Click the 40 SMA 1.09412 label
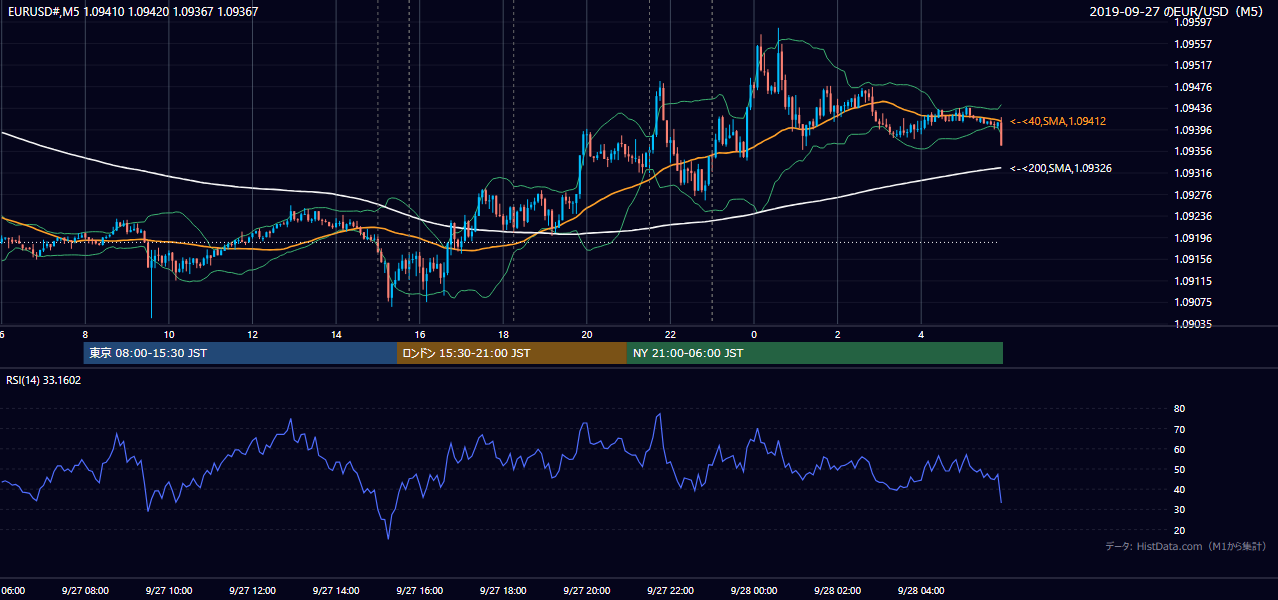The image size is (1278, 600). coord(1058,121)
